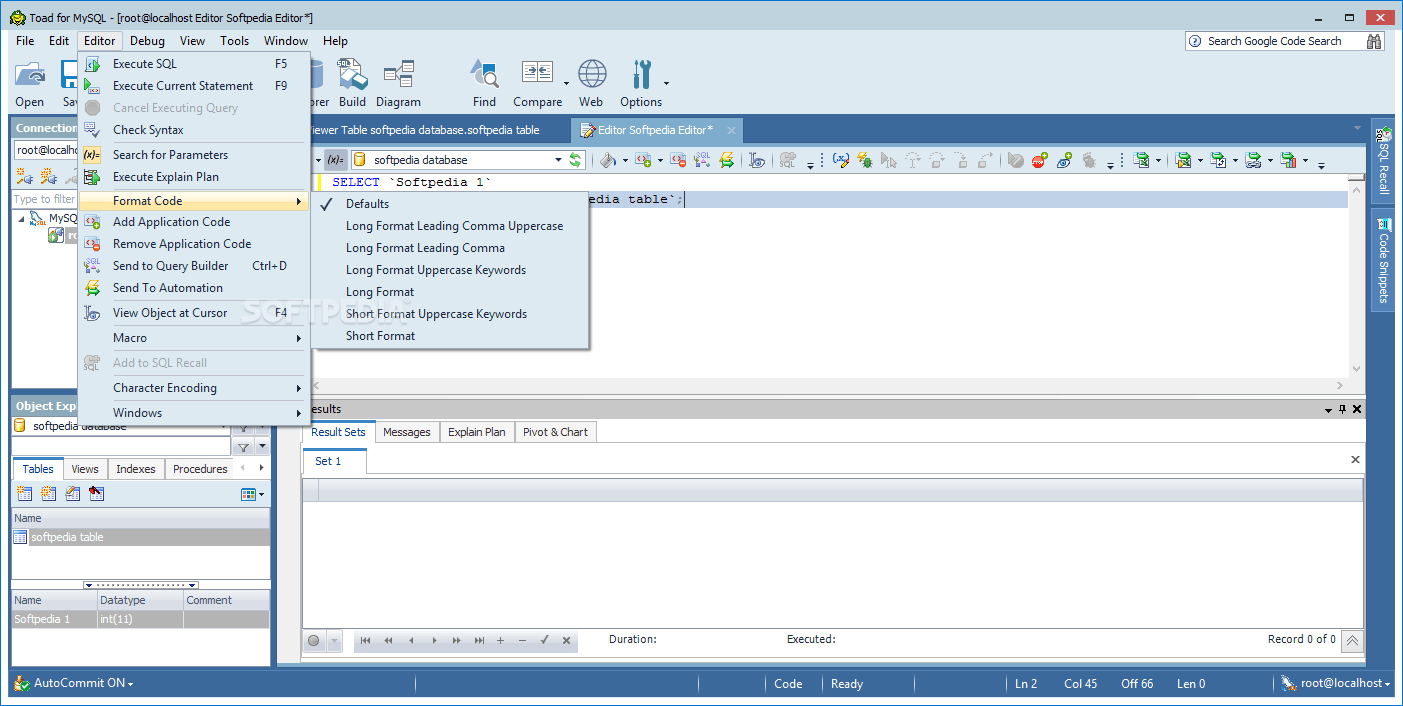The width and height of the screenshot is (1403, 706).
Task: Expand the Macro submenu
Action: click(x=194, y=338)
